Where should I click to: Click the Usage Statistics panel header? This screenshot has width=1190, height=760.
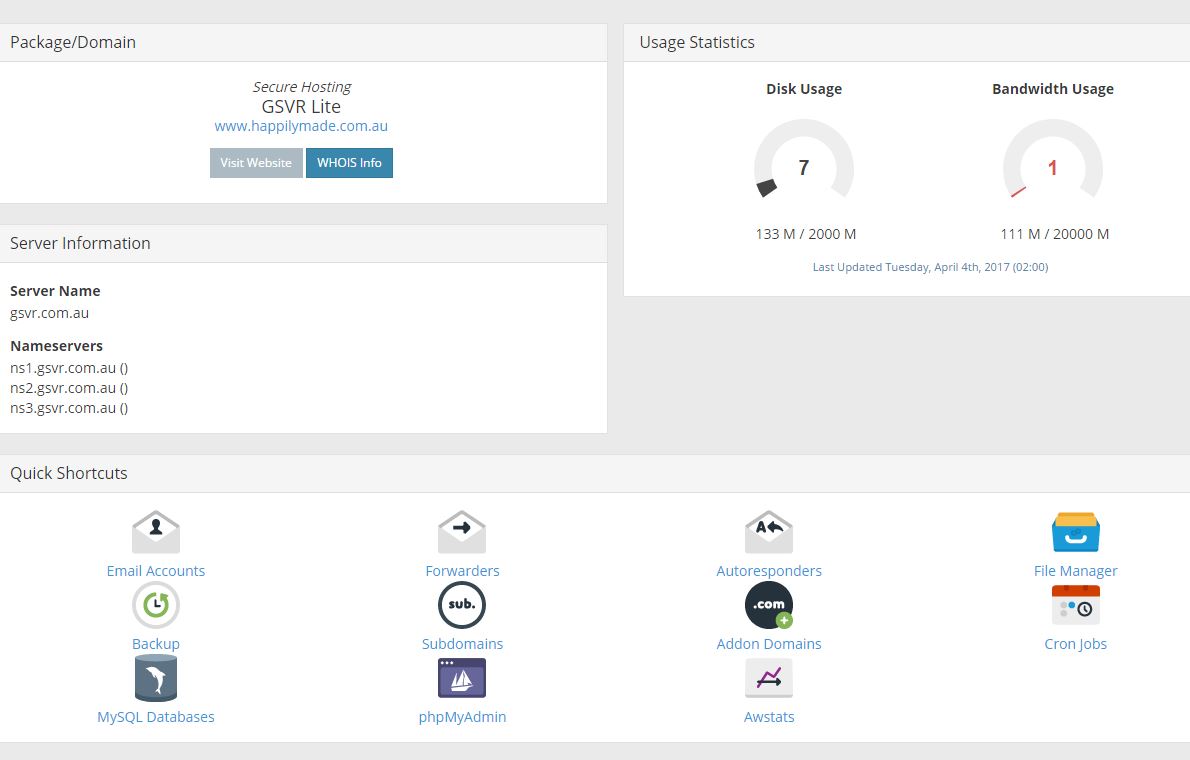click(x=697, y=42)
